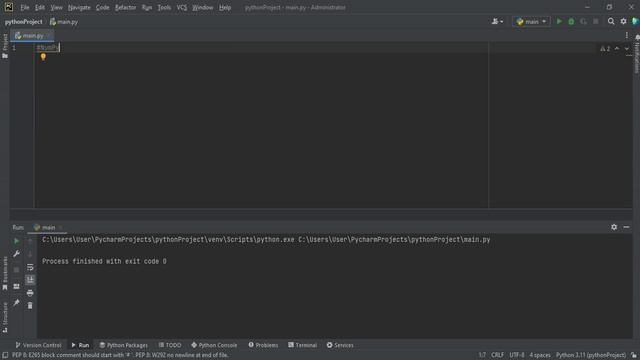Image resolution: width=640 pixels, height=360 pixels.
Task: Pin the Run tab
Action: pos(16,302)
